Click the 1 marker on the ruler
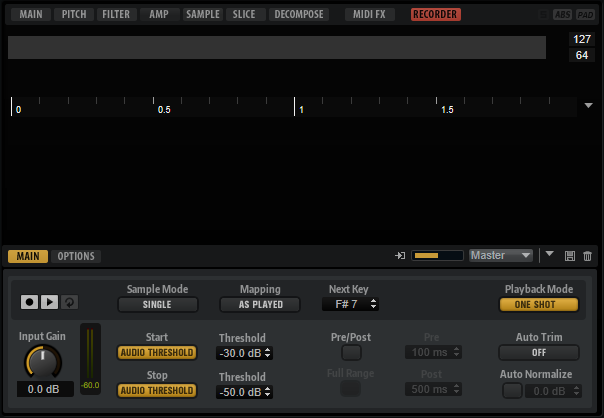604x418 pixels. coord(301,110)
